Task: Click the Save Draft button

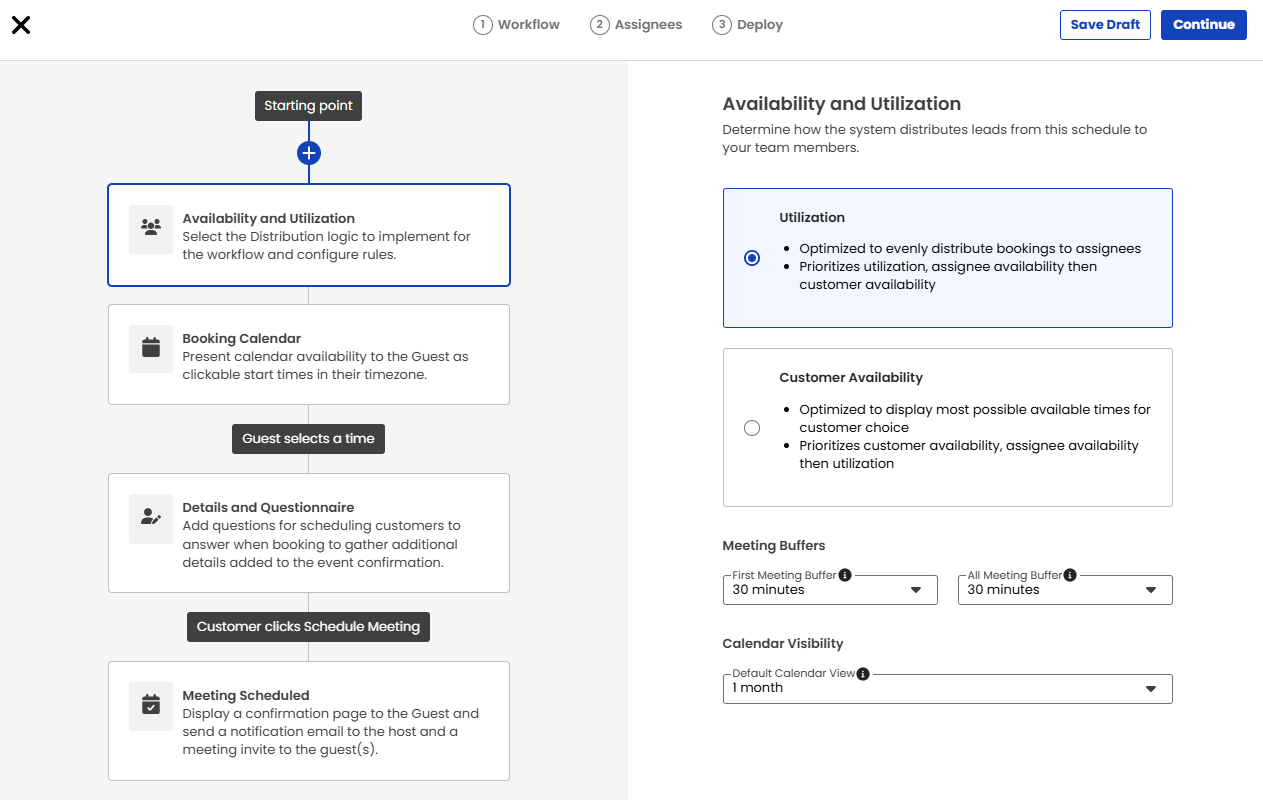Action: (1104, 25)
